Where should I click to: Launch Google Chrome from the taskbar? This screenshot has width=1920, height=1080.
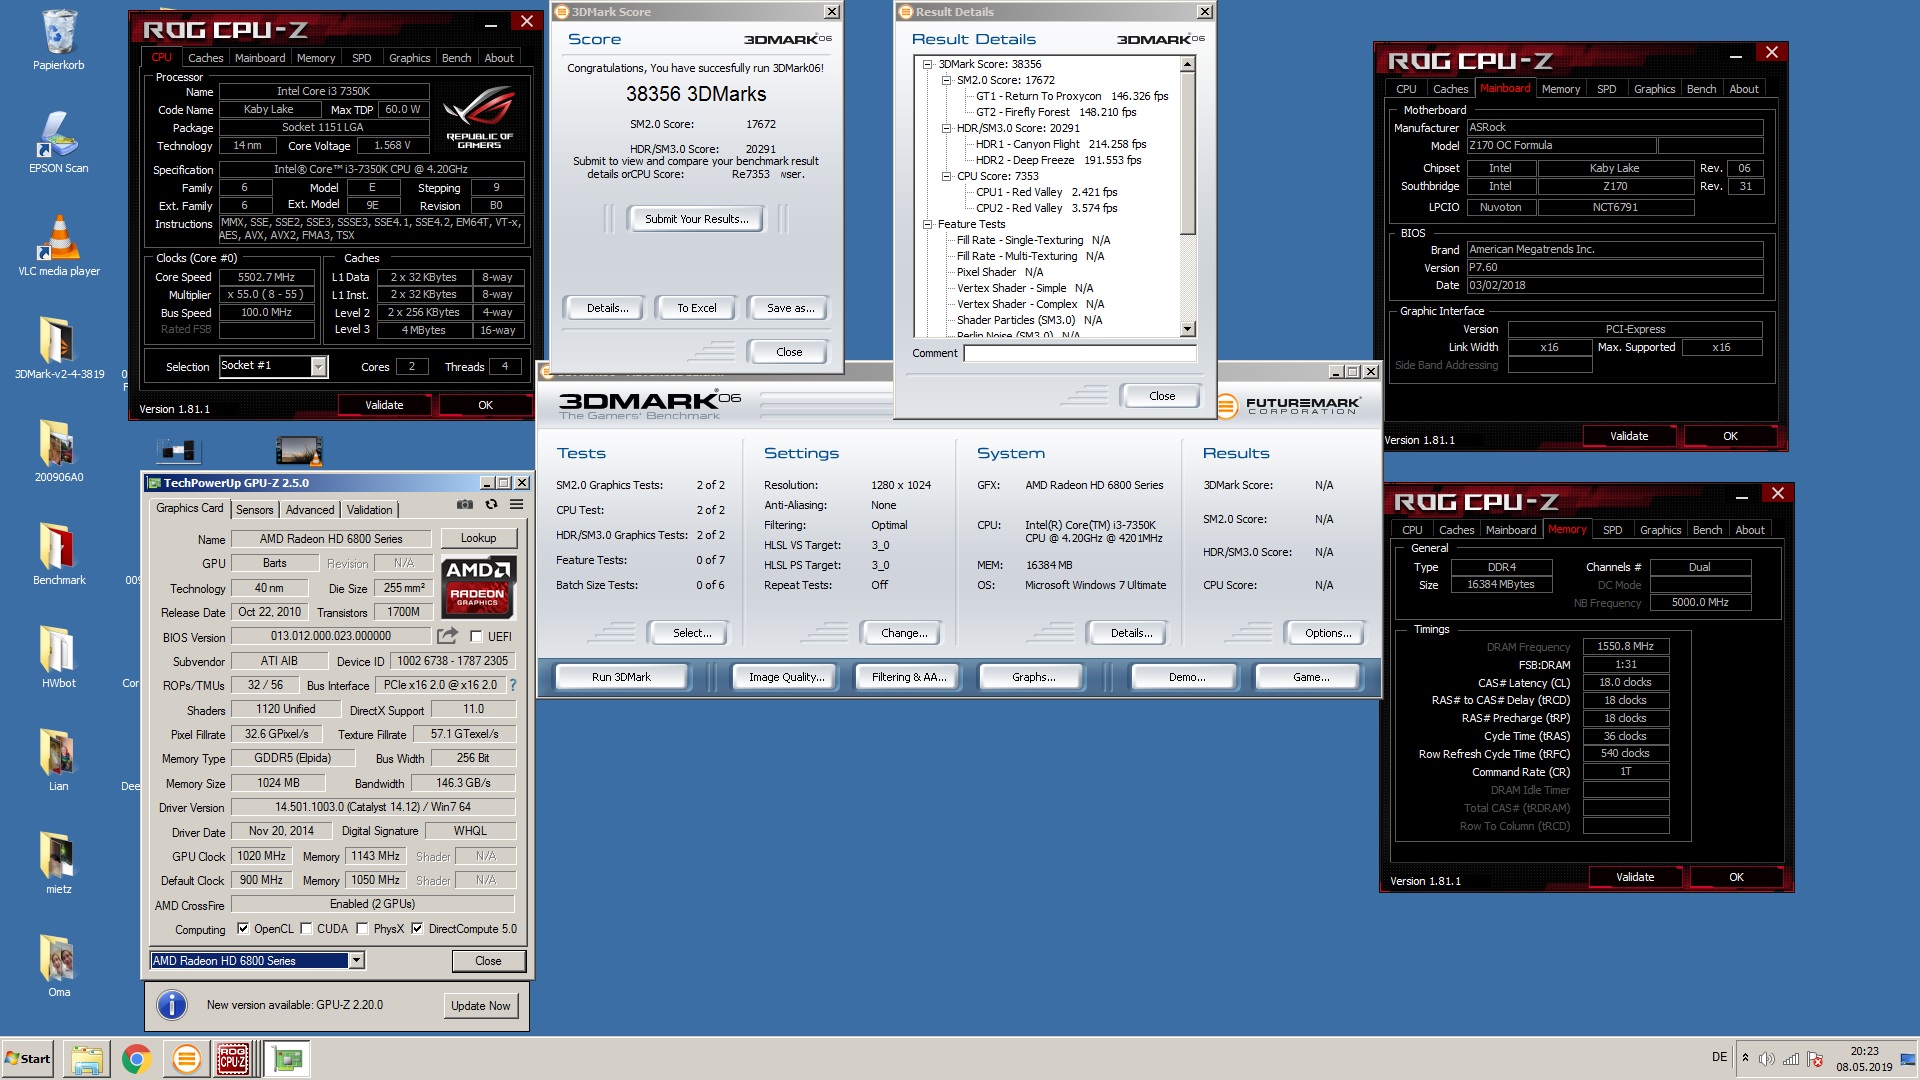137,1059
